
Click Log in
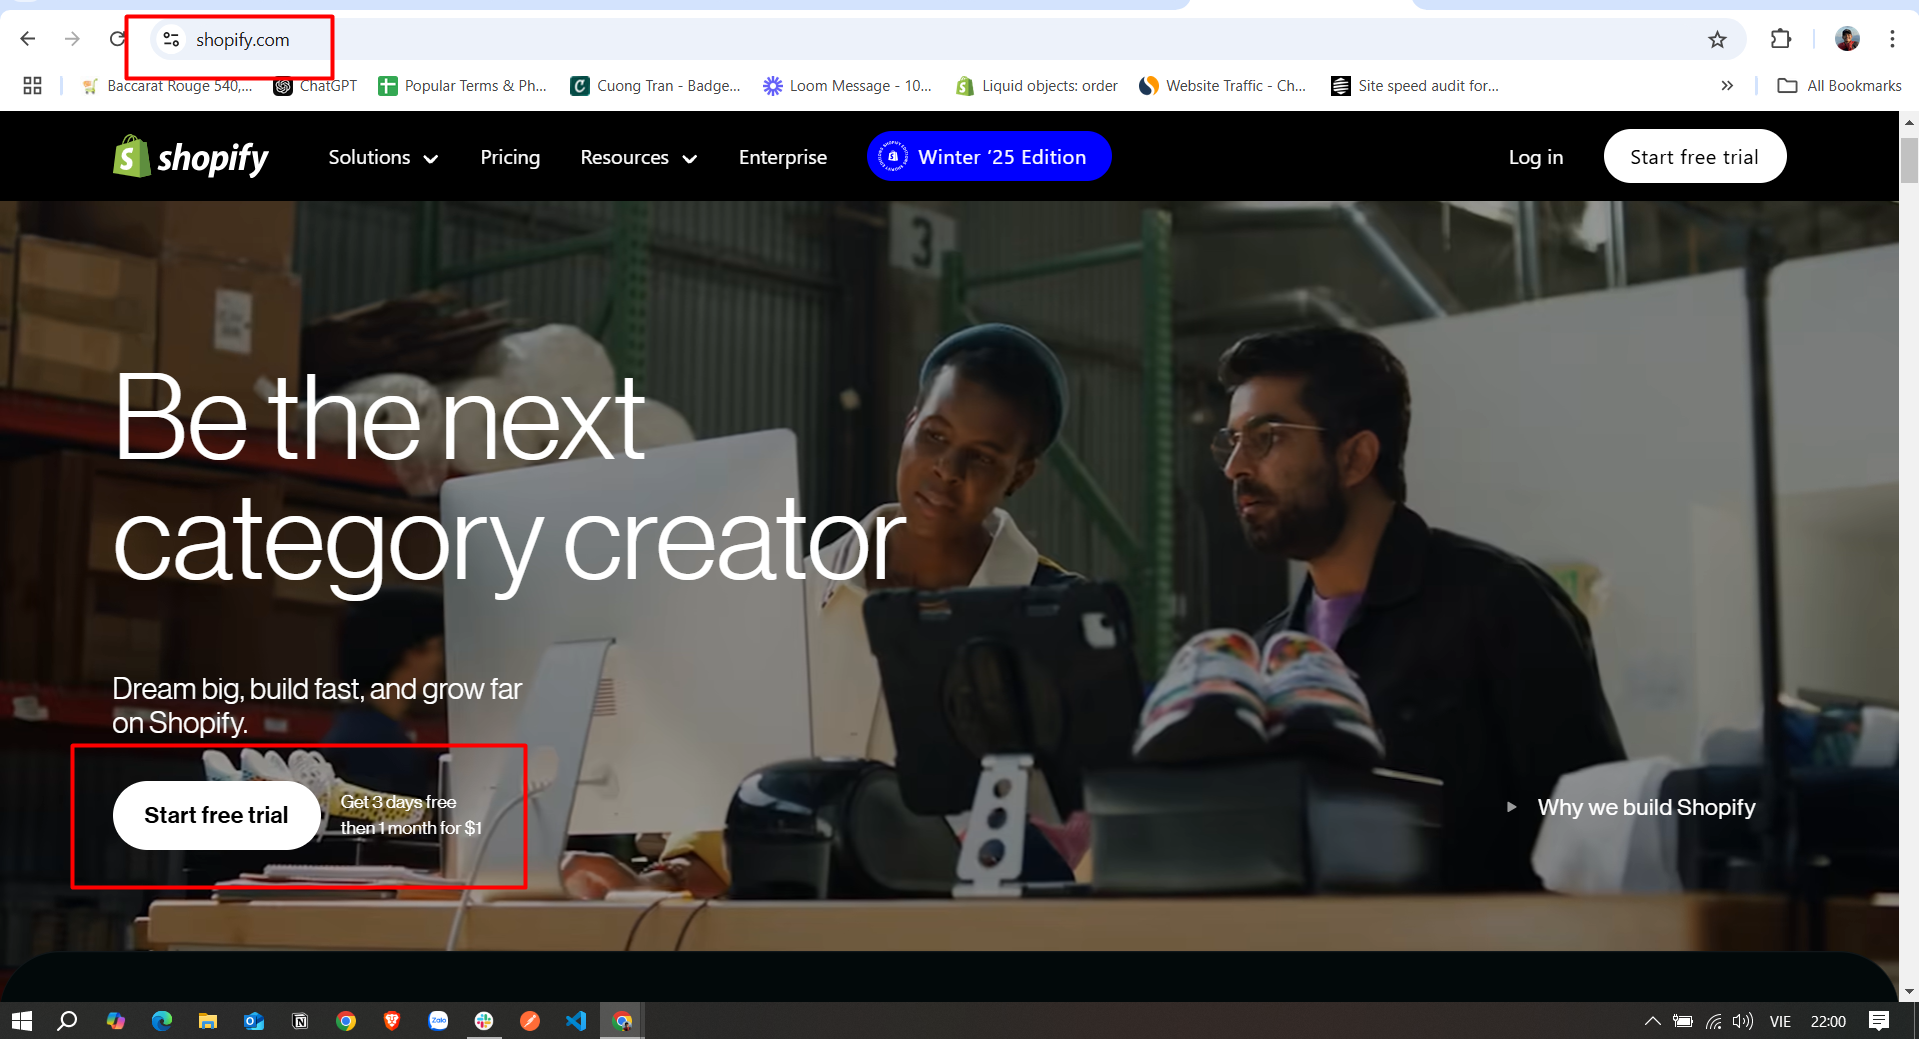point(1536,157)
